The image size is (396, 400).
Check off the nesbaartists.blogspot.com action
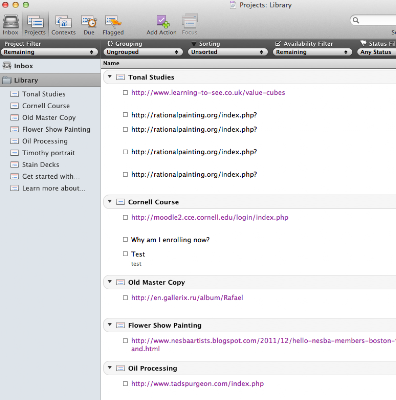pos(125,341)
